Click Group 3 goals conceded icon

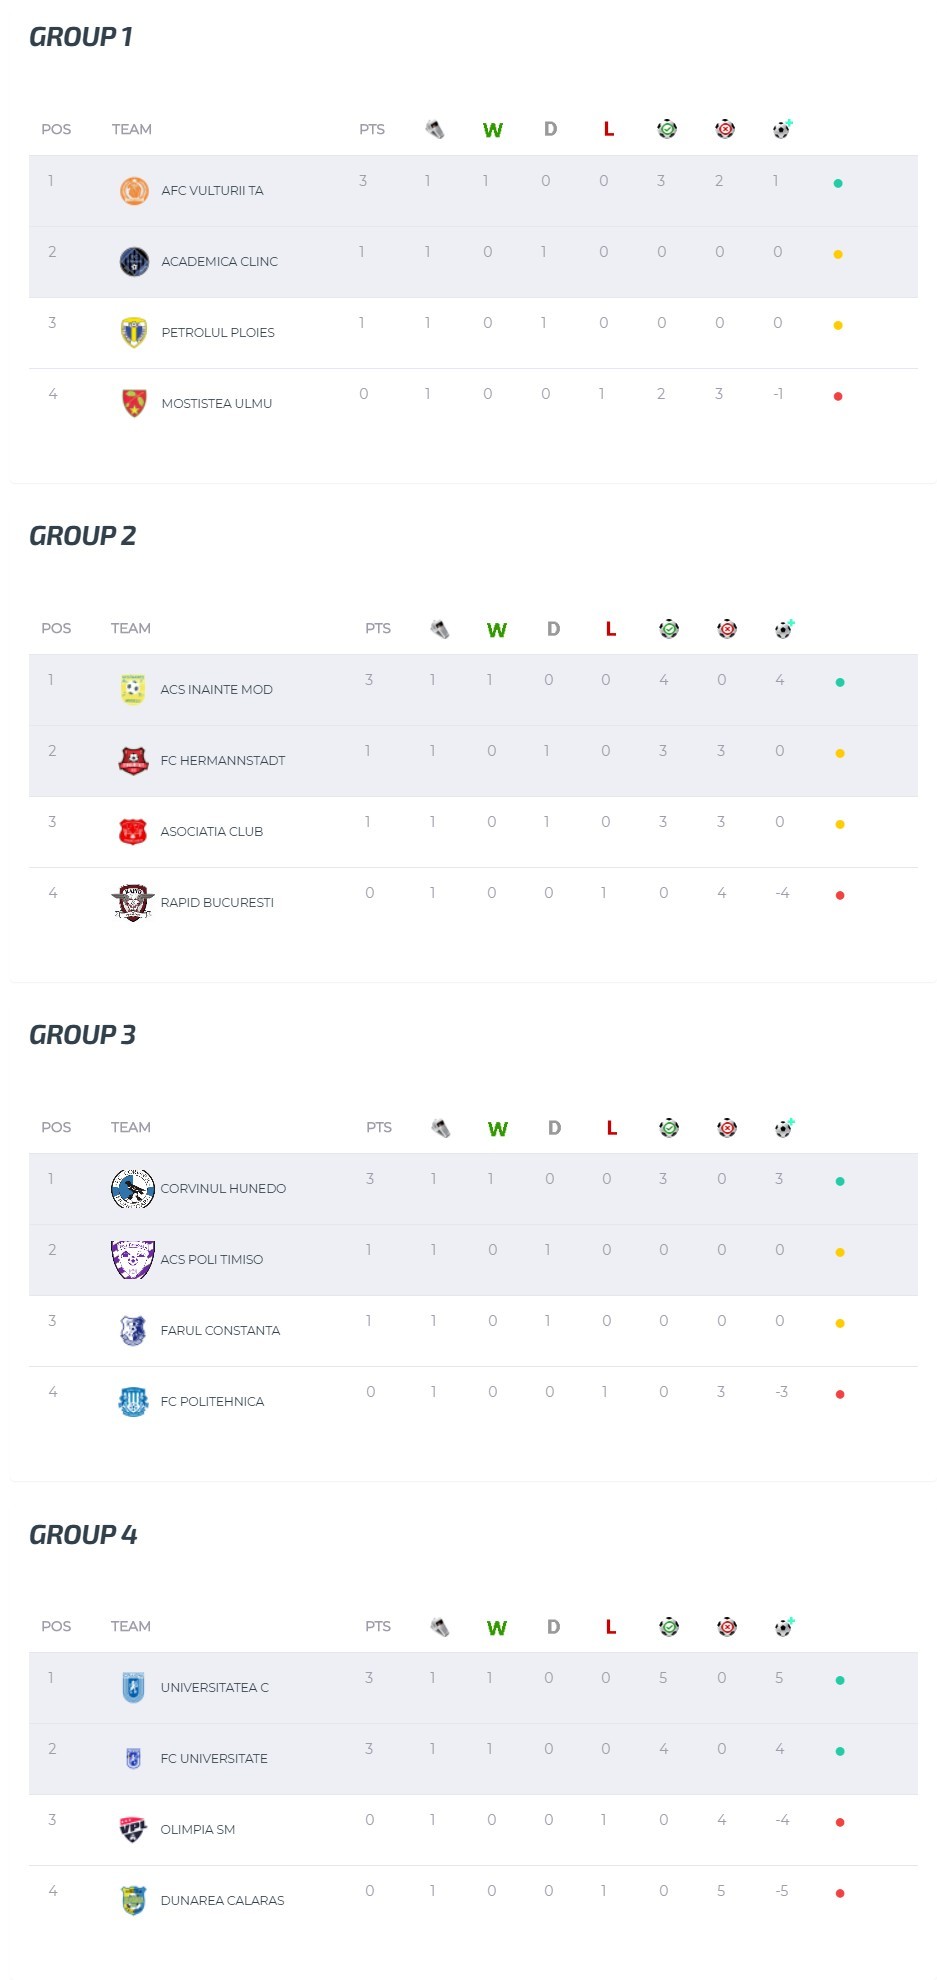coord(727,1128)
